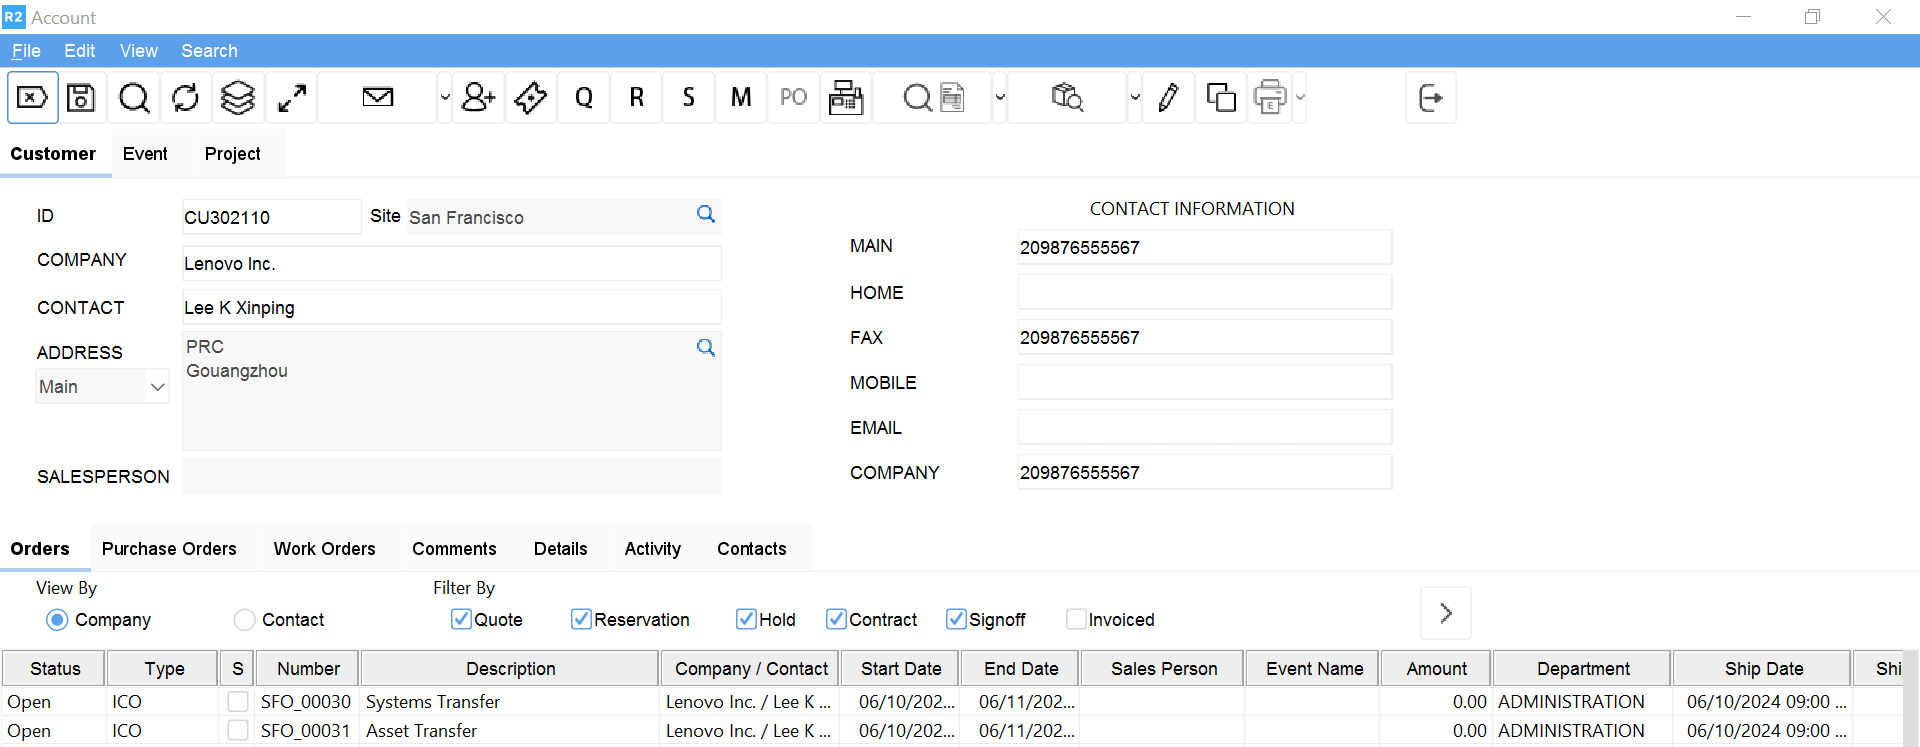Viewport: 1920px width, 747px height.
Task: Select the Contact view radio button
Action: (245, 620)
